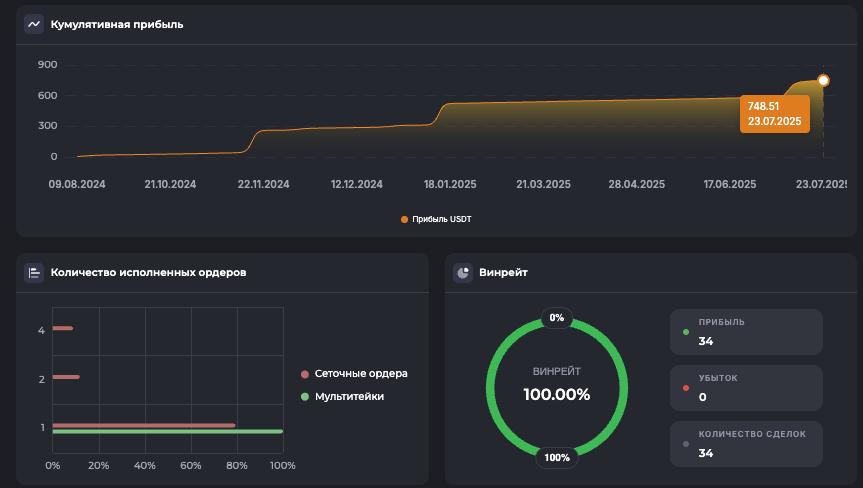Click the gray dot in КОЛИЧЕСТВО СДЕЛОК card
Image resolution: width=863 pixels, height=488 pixels.
[685, 444]
